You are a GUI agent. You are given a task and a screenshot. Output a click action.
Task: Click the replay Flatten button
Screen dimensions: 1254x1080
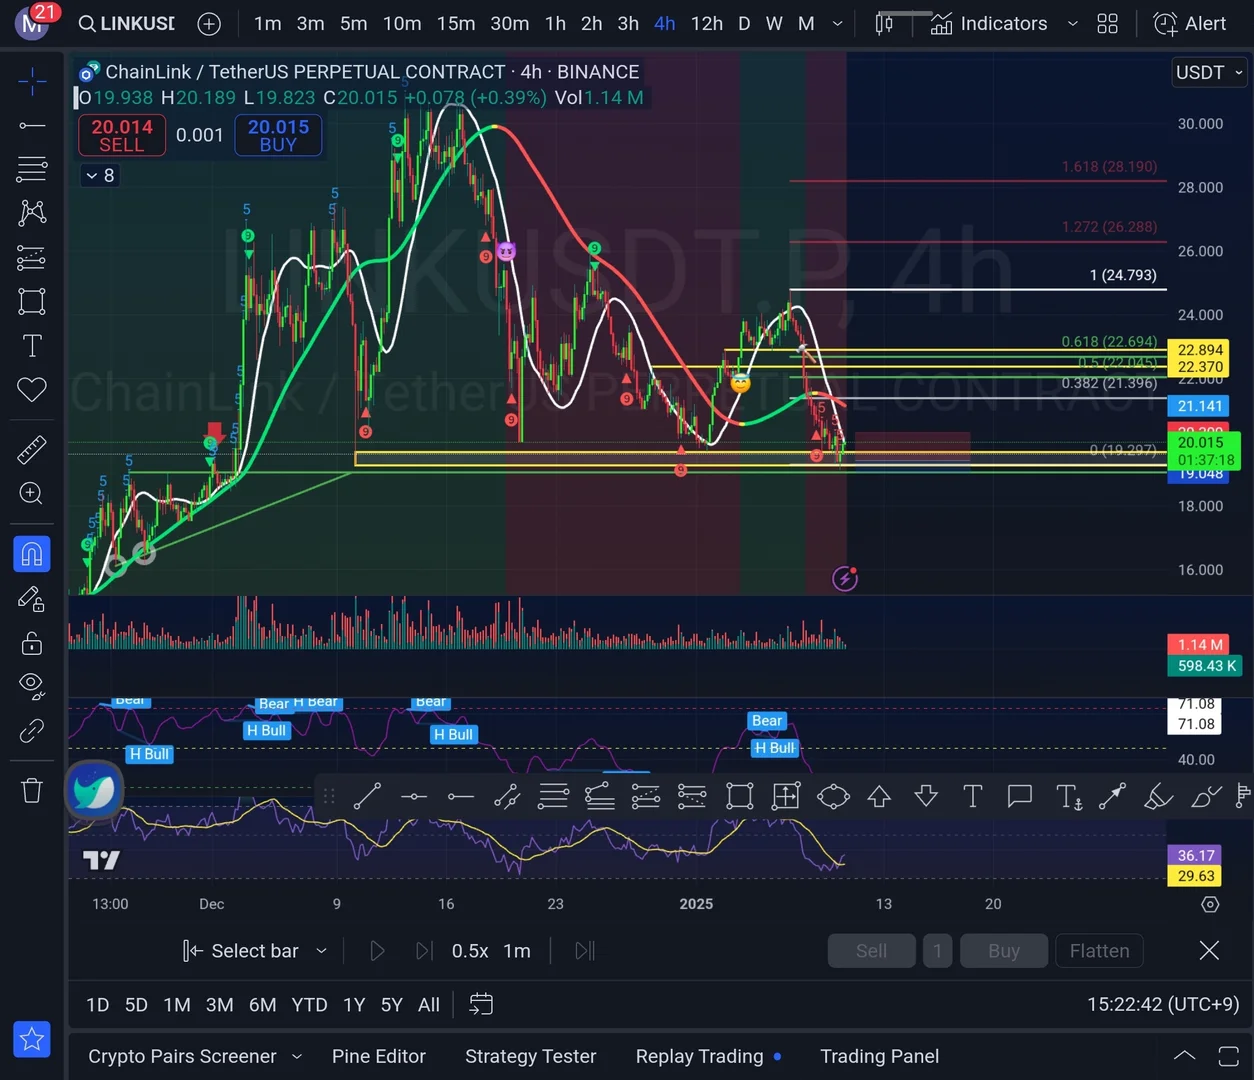pos(1099,951)
